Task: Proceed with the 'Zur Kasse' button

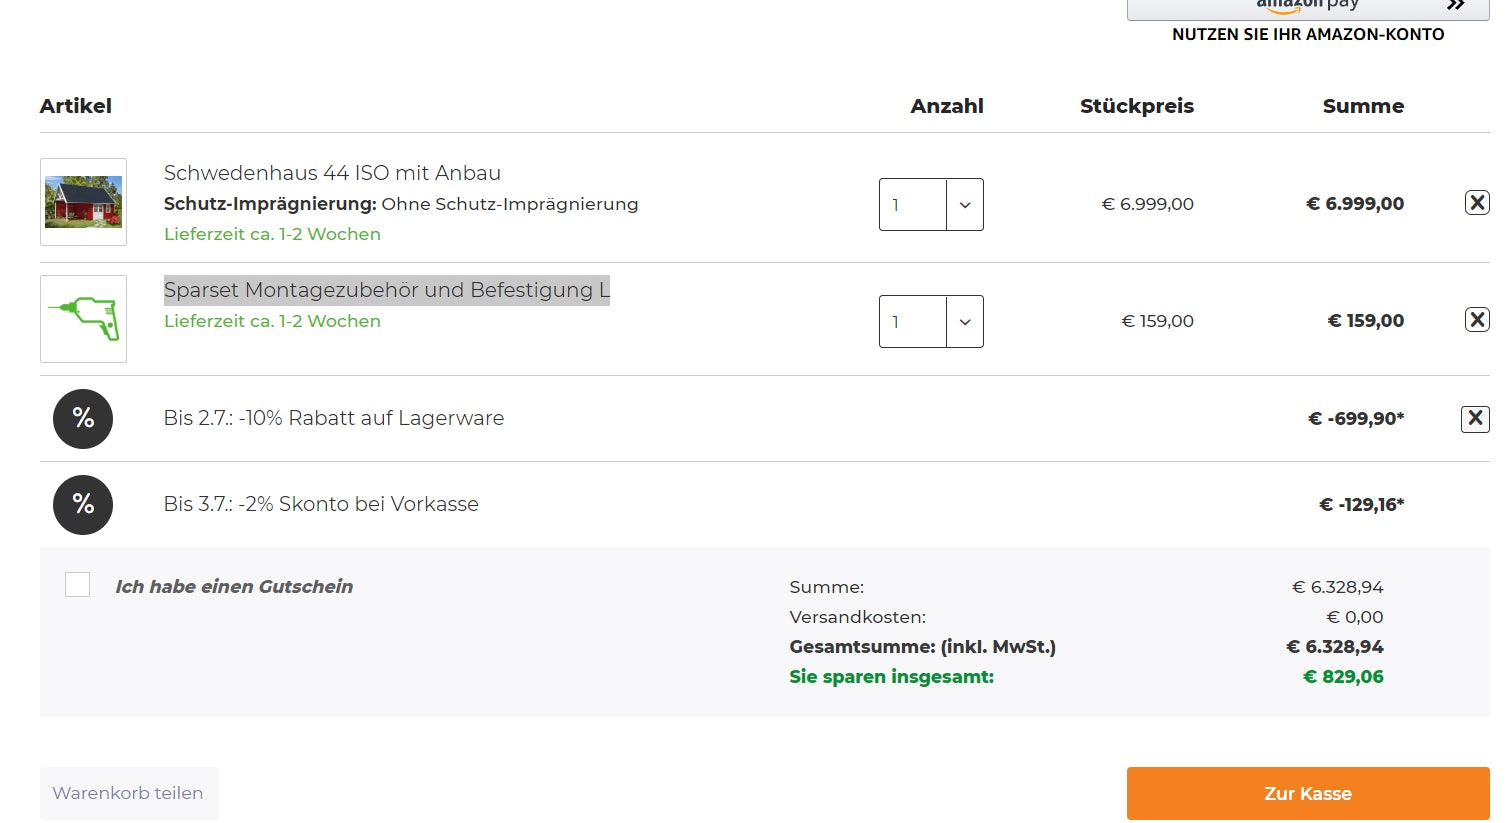Action: [x=1307, y=794]
